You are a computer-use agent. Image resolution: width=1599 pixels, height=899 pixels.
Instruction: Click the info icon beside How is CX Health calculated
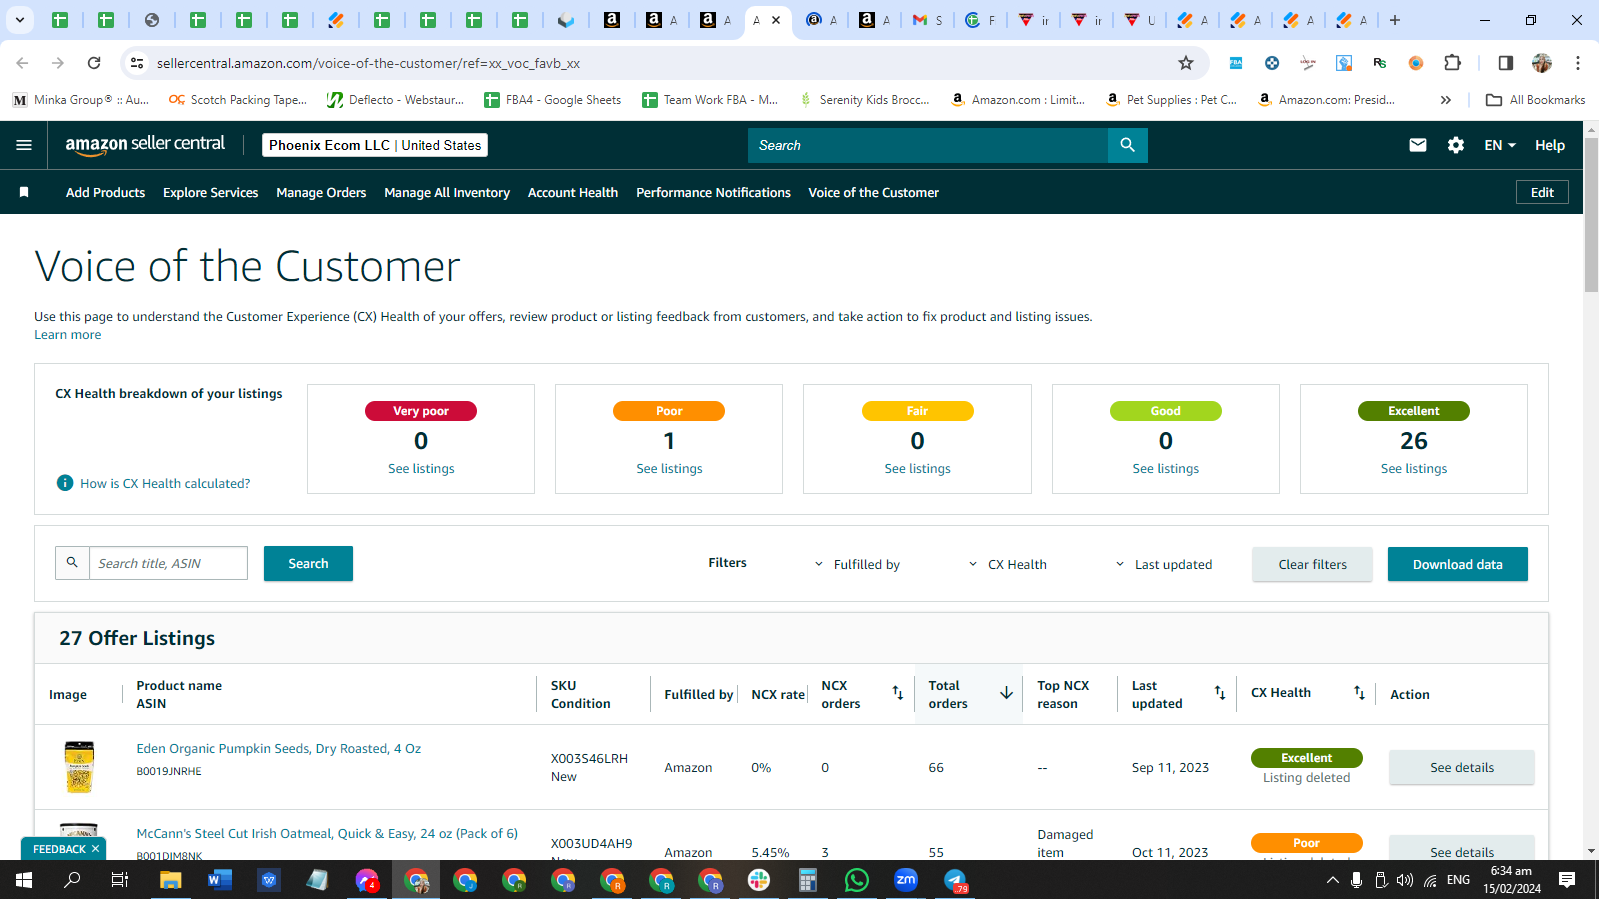coord(65,483)
